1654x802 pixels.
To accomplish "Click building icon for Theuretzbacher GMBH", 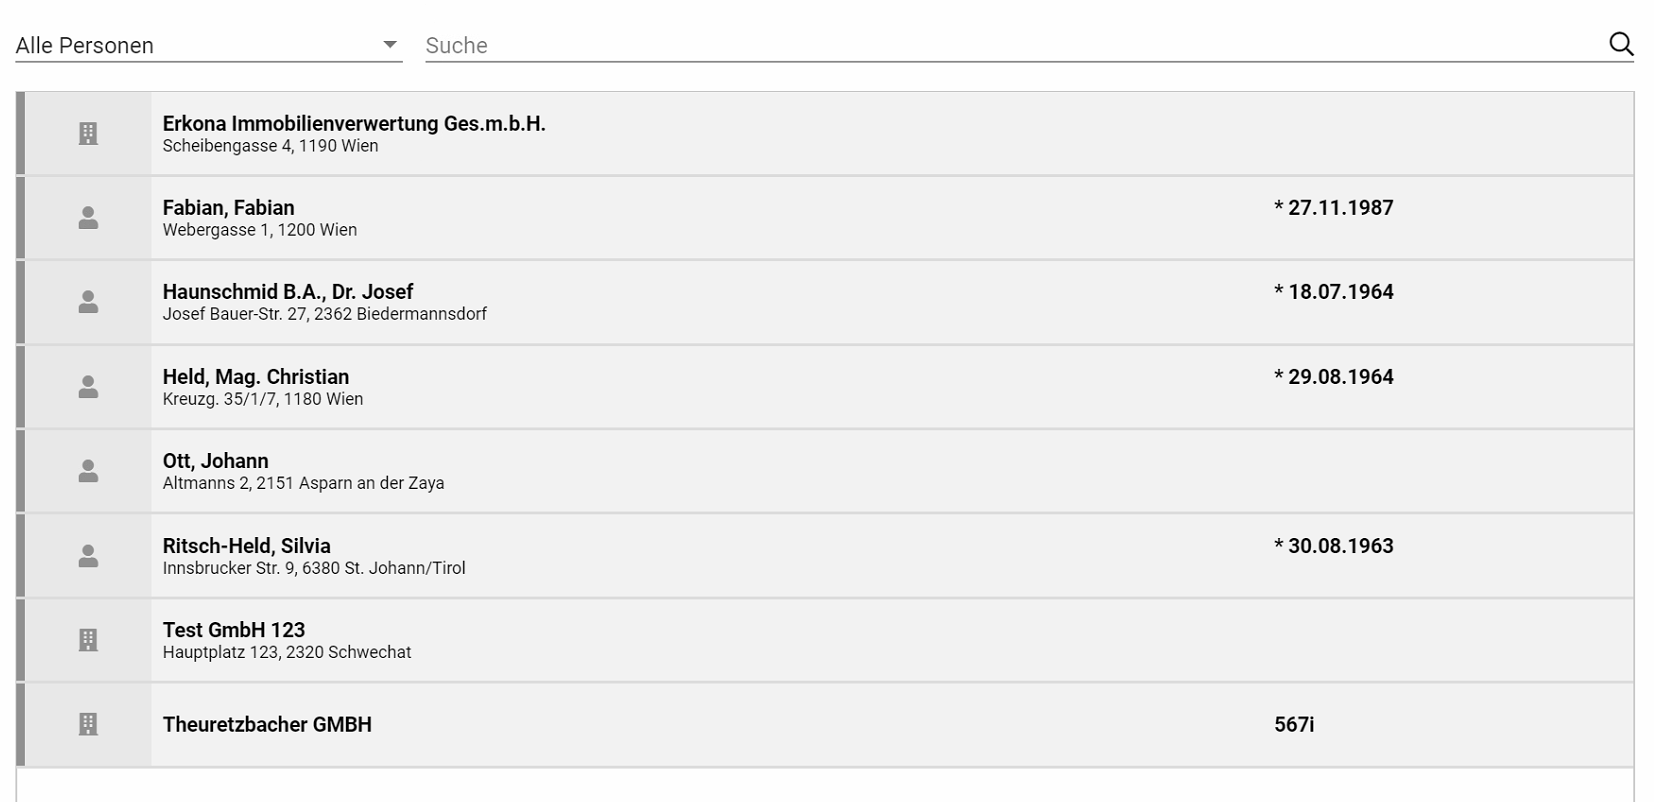I will coord(88,724).
